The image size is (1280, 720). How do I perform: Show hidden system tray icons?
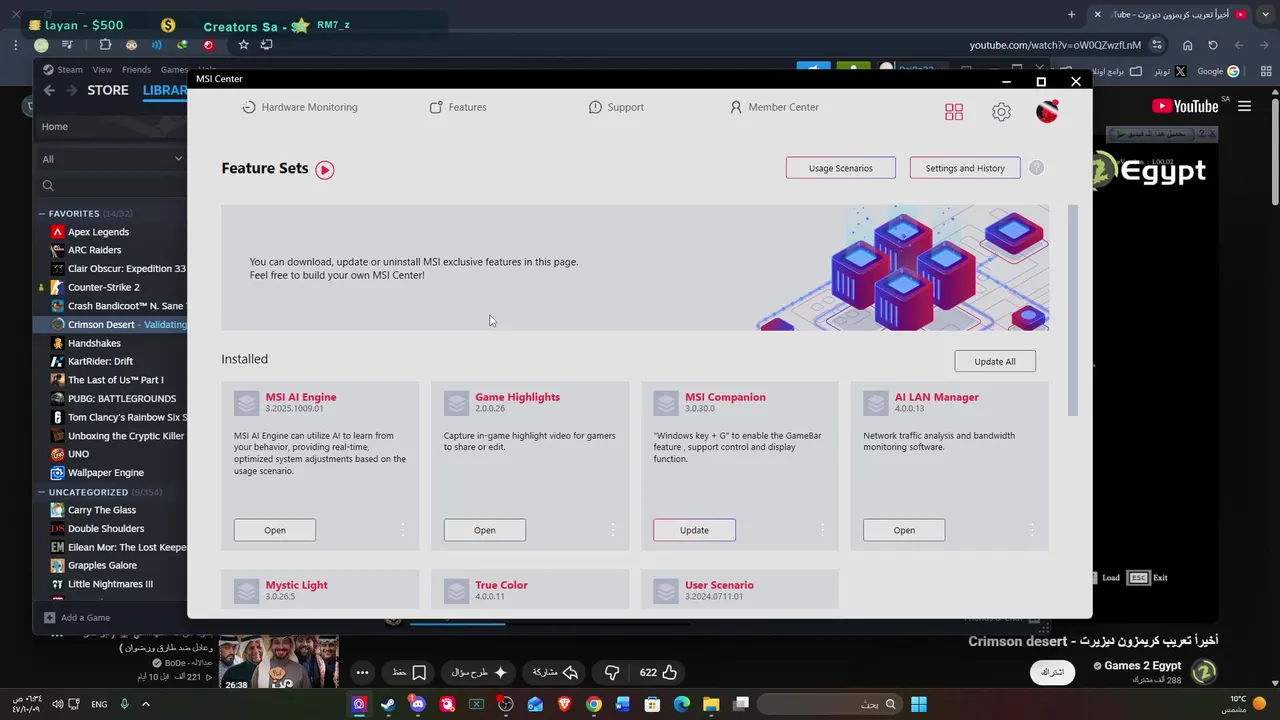click(146, 704)
